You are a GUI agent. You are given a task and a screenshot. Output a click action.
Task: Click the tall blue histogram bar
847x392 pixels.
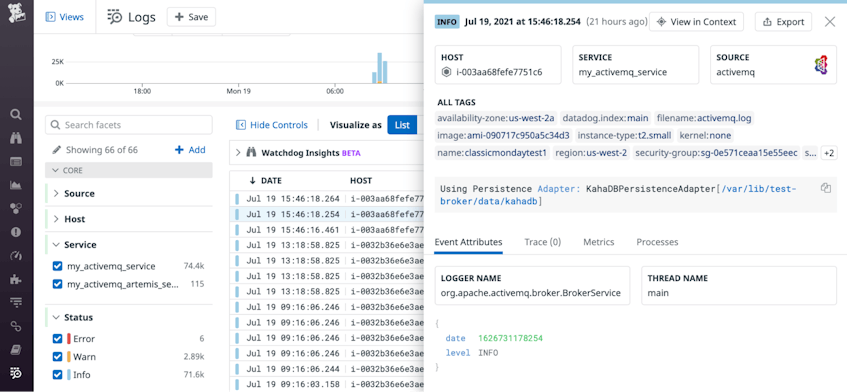[380, 68]
